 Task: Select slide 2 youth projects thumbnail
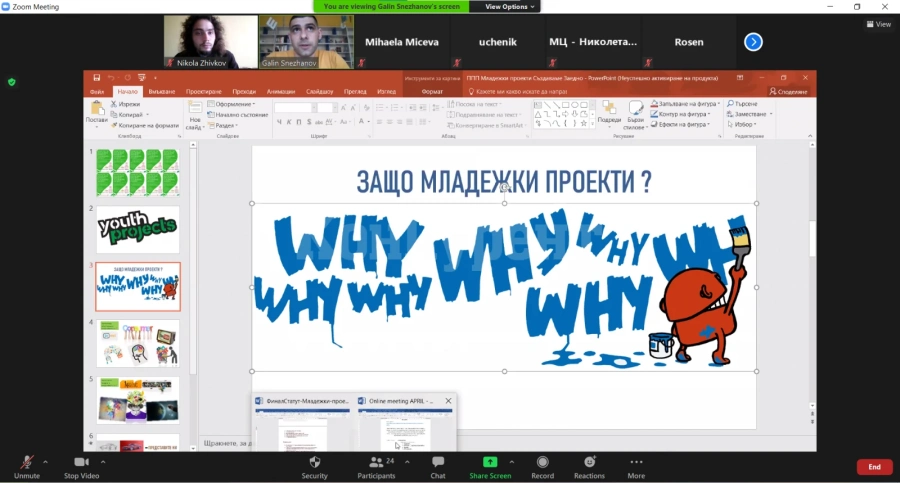(x=138, y=229)
